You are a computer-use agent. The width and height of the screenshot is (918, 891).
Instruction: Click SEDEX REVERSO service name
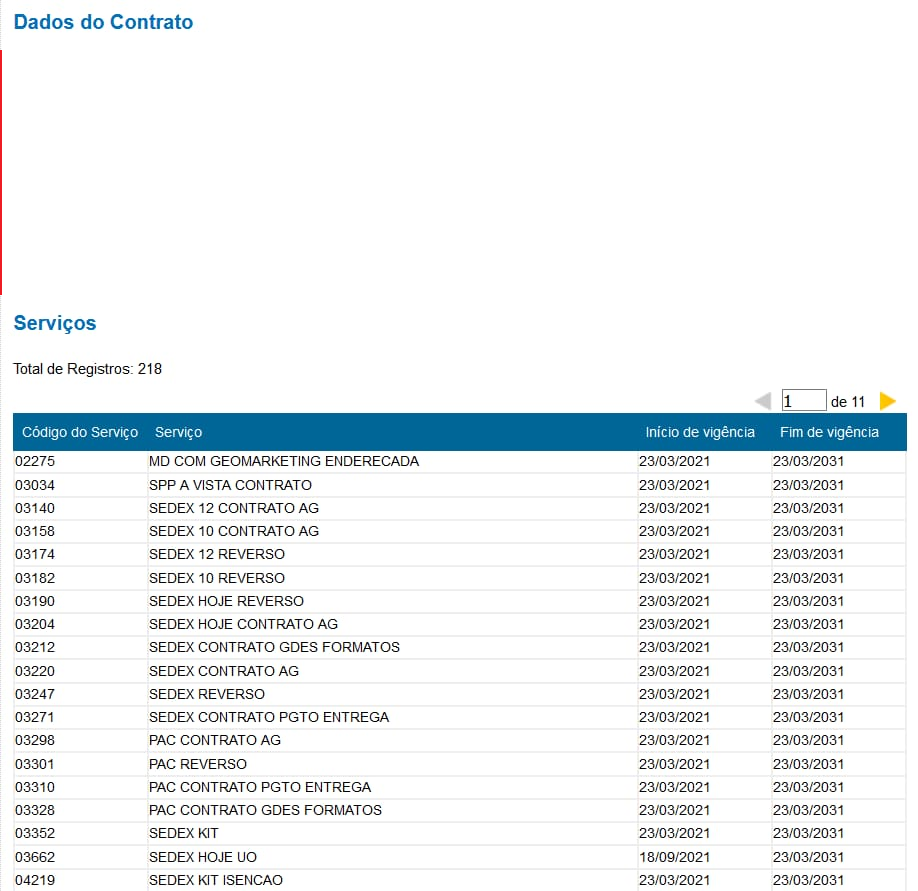point(207,694)
